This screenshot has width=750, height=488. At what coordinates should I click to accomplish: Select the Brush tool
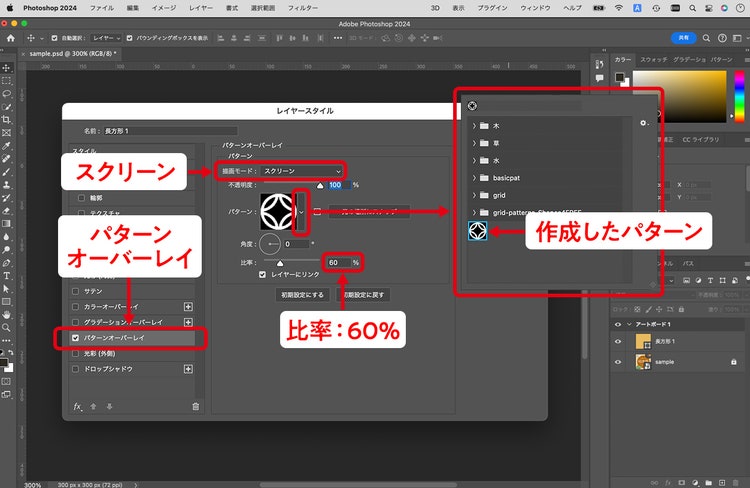tap(6, 172)
